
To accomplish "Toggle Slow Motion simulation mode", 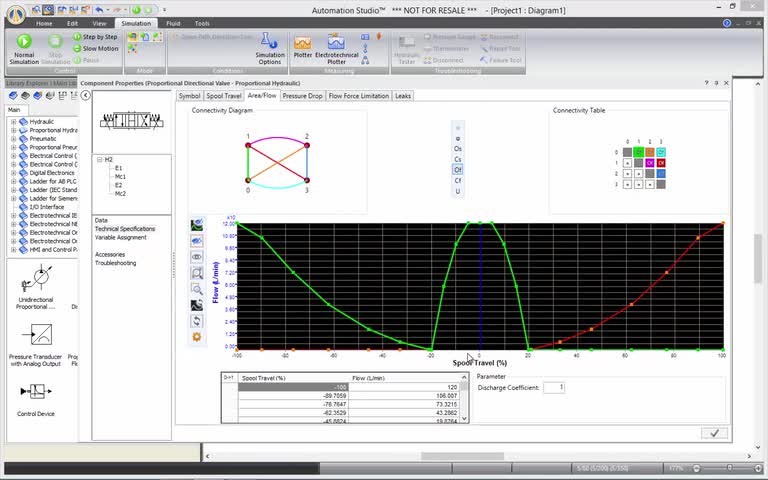I will (x=93, y=48).
